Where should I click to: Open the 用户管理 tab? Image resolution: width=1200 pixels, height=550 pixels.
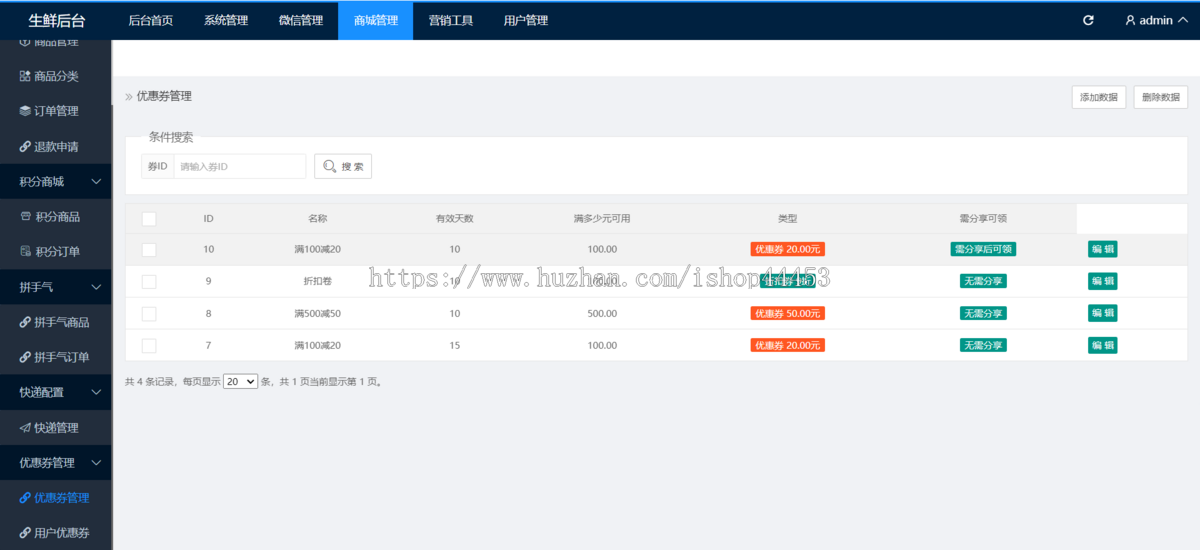click(x=526, y=20)
